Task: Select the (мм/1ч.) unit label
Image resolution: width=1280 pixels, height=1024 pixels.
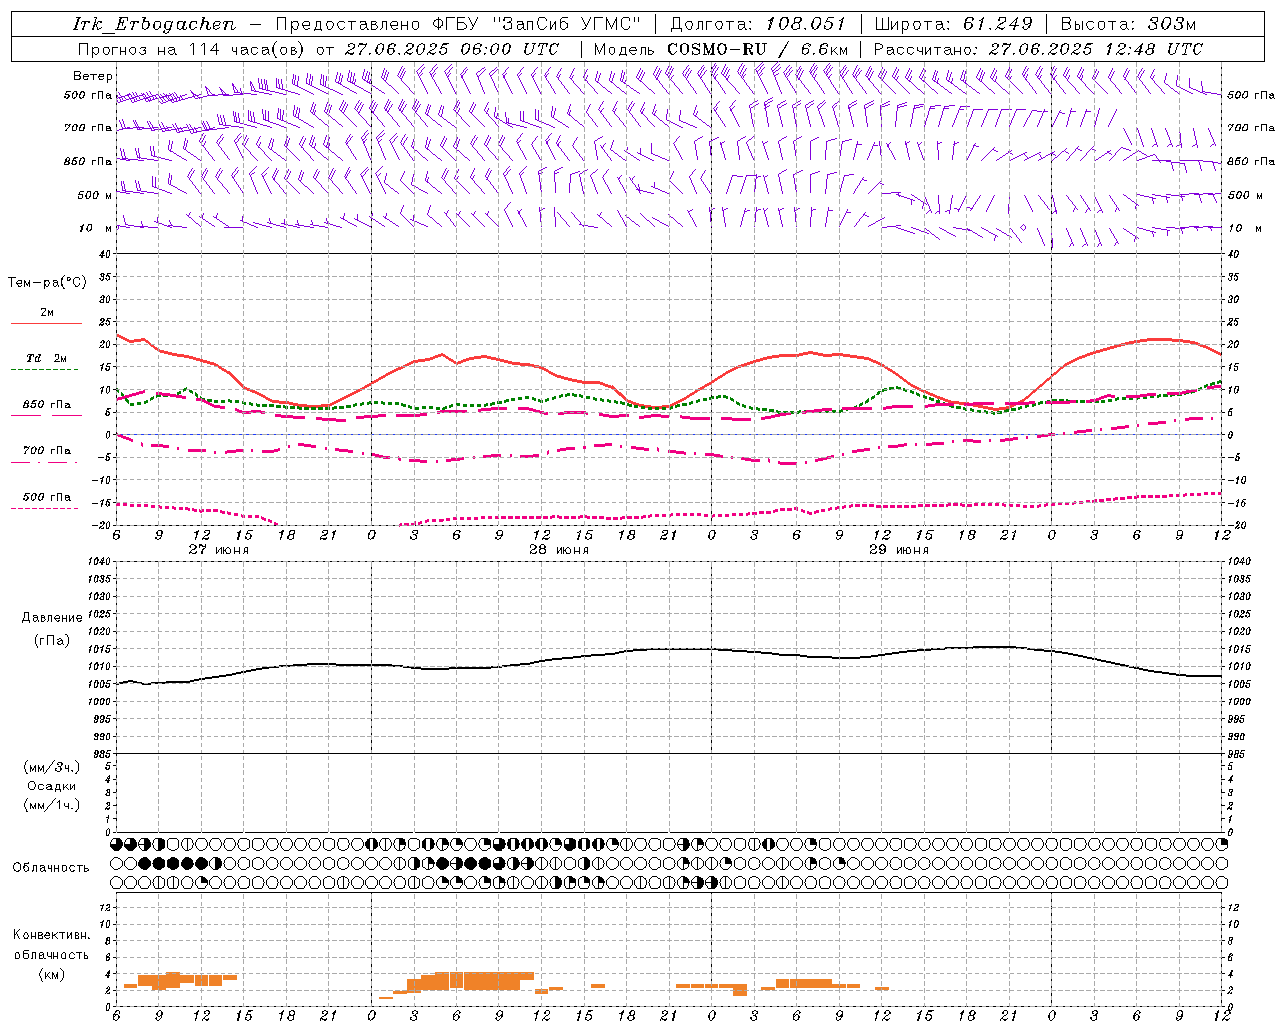Action: tap(51, 805)
